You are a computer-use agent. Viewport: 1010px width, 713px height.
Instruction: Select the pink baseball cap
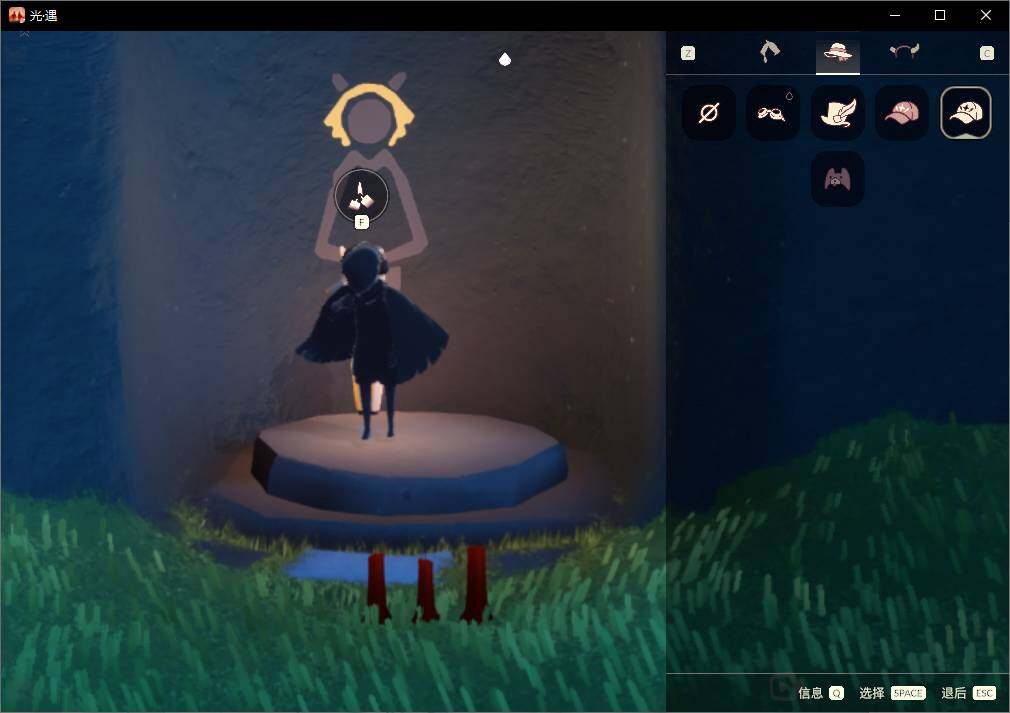[x=902, y=113]
